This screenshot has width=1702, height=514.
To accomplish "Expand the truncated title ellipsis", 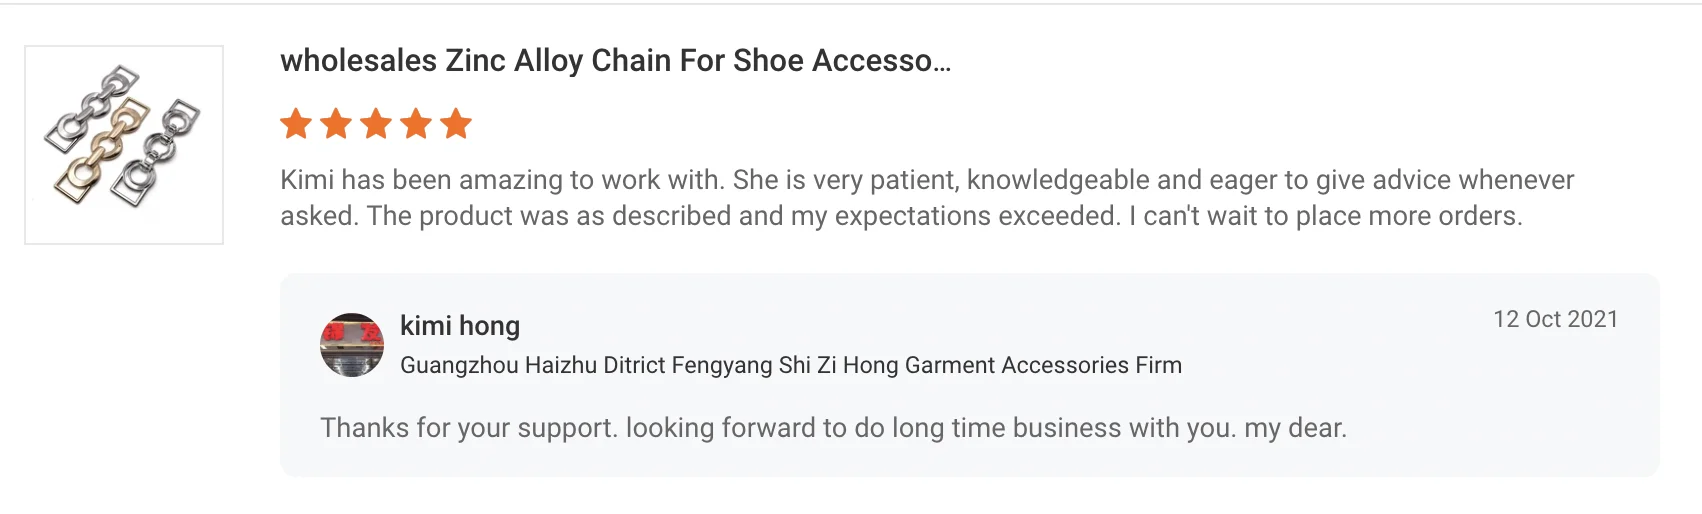I will (941, 63).
